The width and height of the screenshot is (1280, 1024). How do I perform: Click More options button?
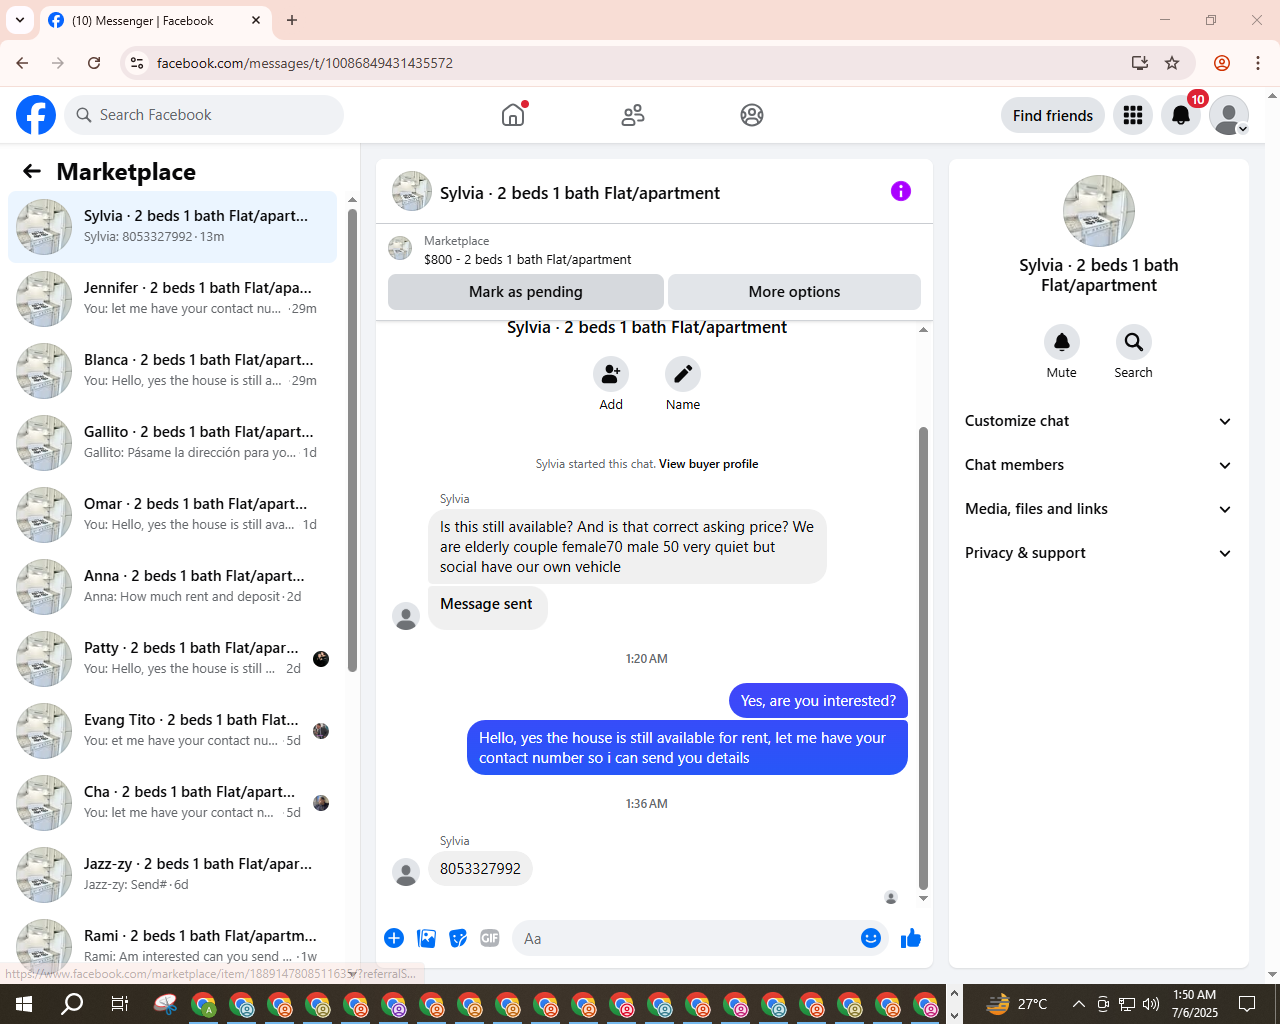pyautogui.click(x=794, y=292)
